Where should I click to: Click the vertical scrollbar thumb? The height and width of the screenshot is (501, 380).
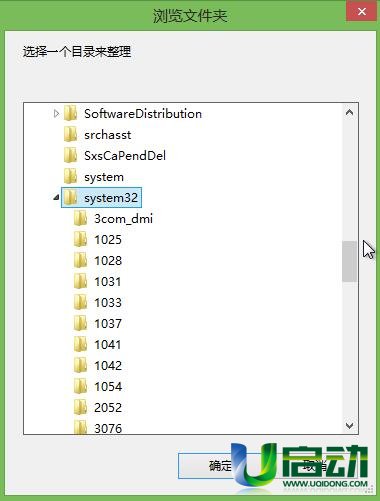349,261
